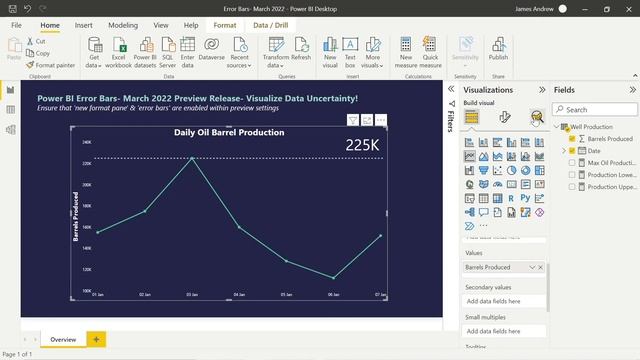Save the report with the disk icon
This screenshot has width=640, height=360.
(13, 9)
